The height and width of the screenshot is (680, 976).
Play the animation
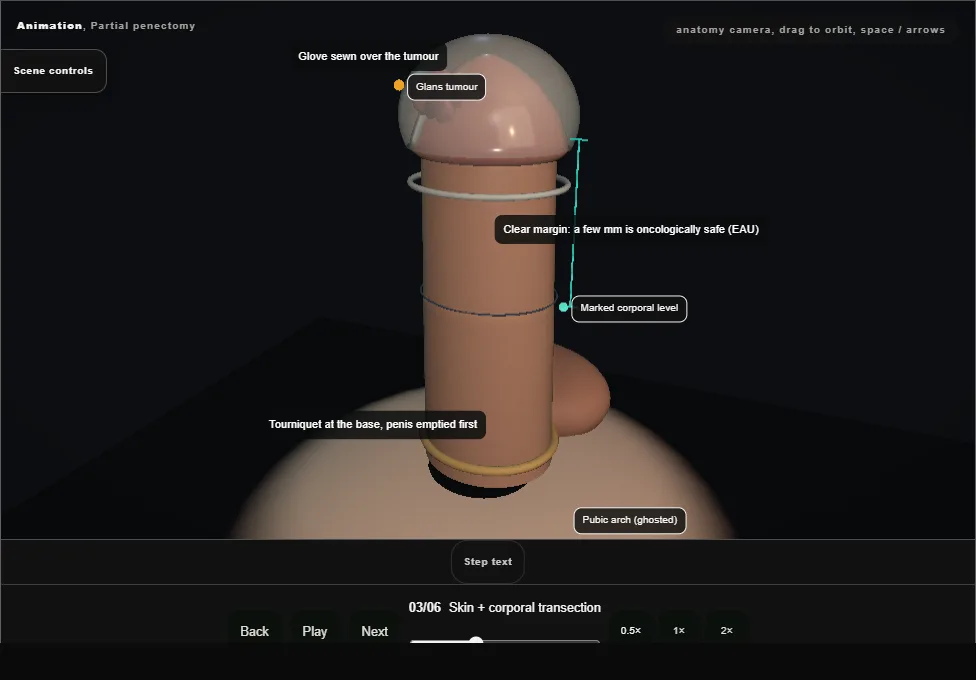[x=315, y=631]
